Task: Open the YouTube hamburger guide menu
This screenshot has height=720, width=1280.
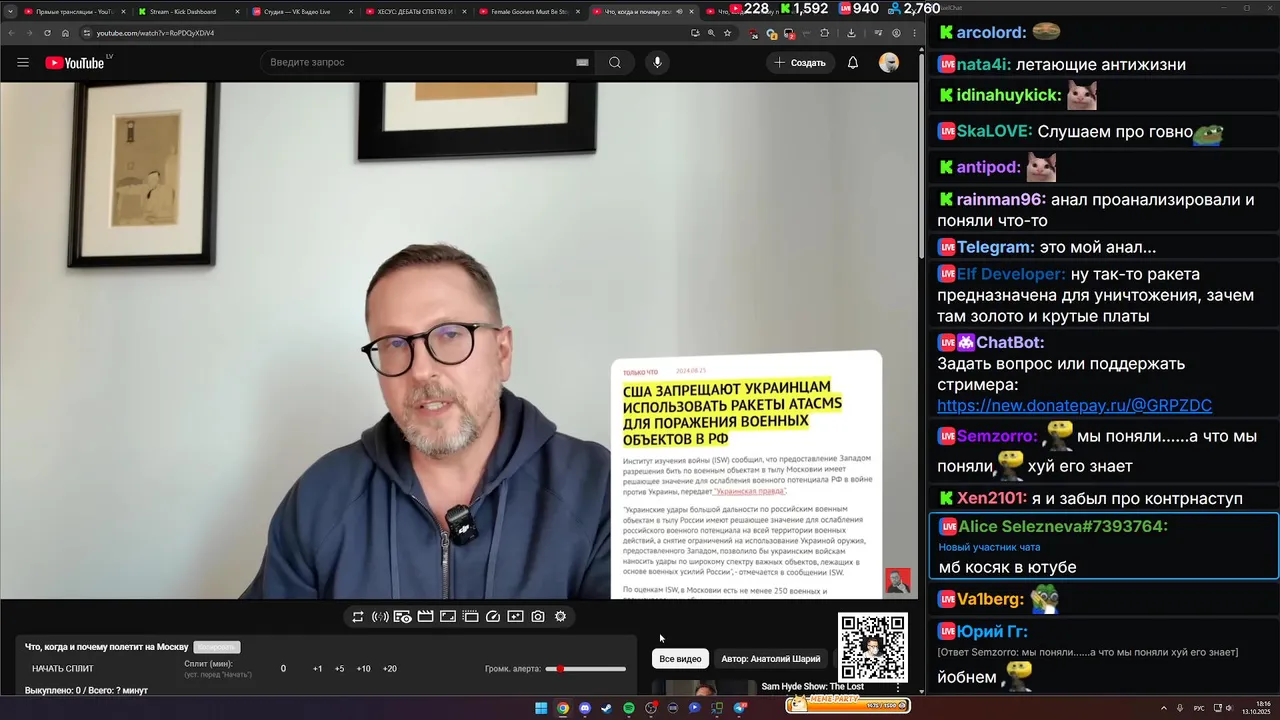Action: (x=23, y=62)
